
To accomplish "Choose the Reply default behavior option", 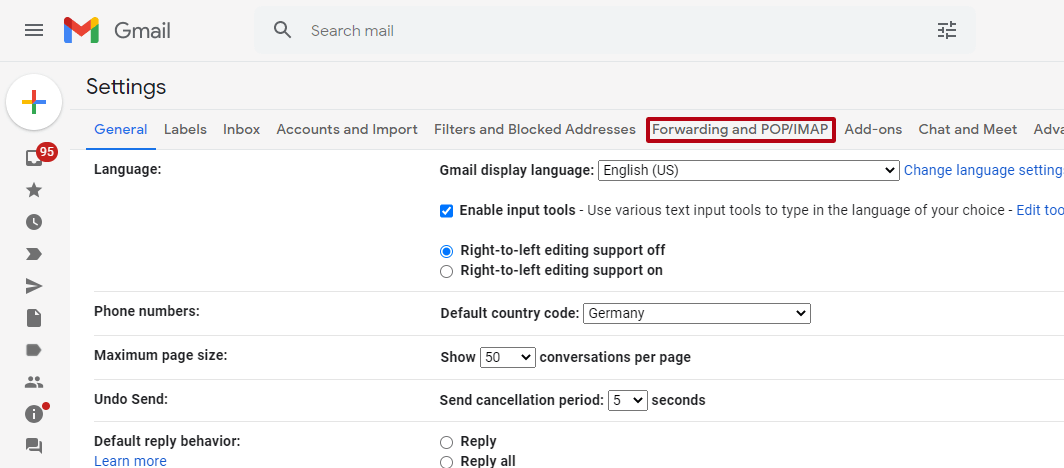I will coord(447,442).
